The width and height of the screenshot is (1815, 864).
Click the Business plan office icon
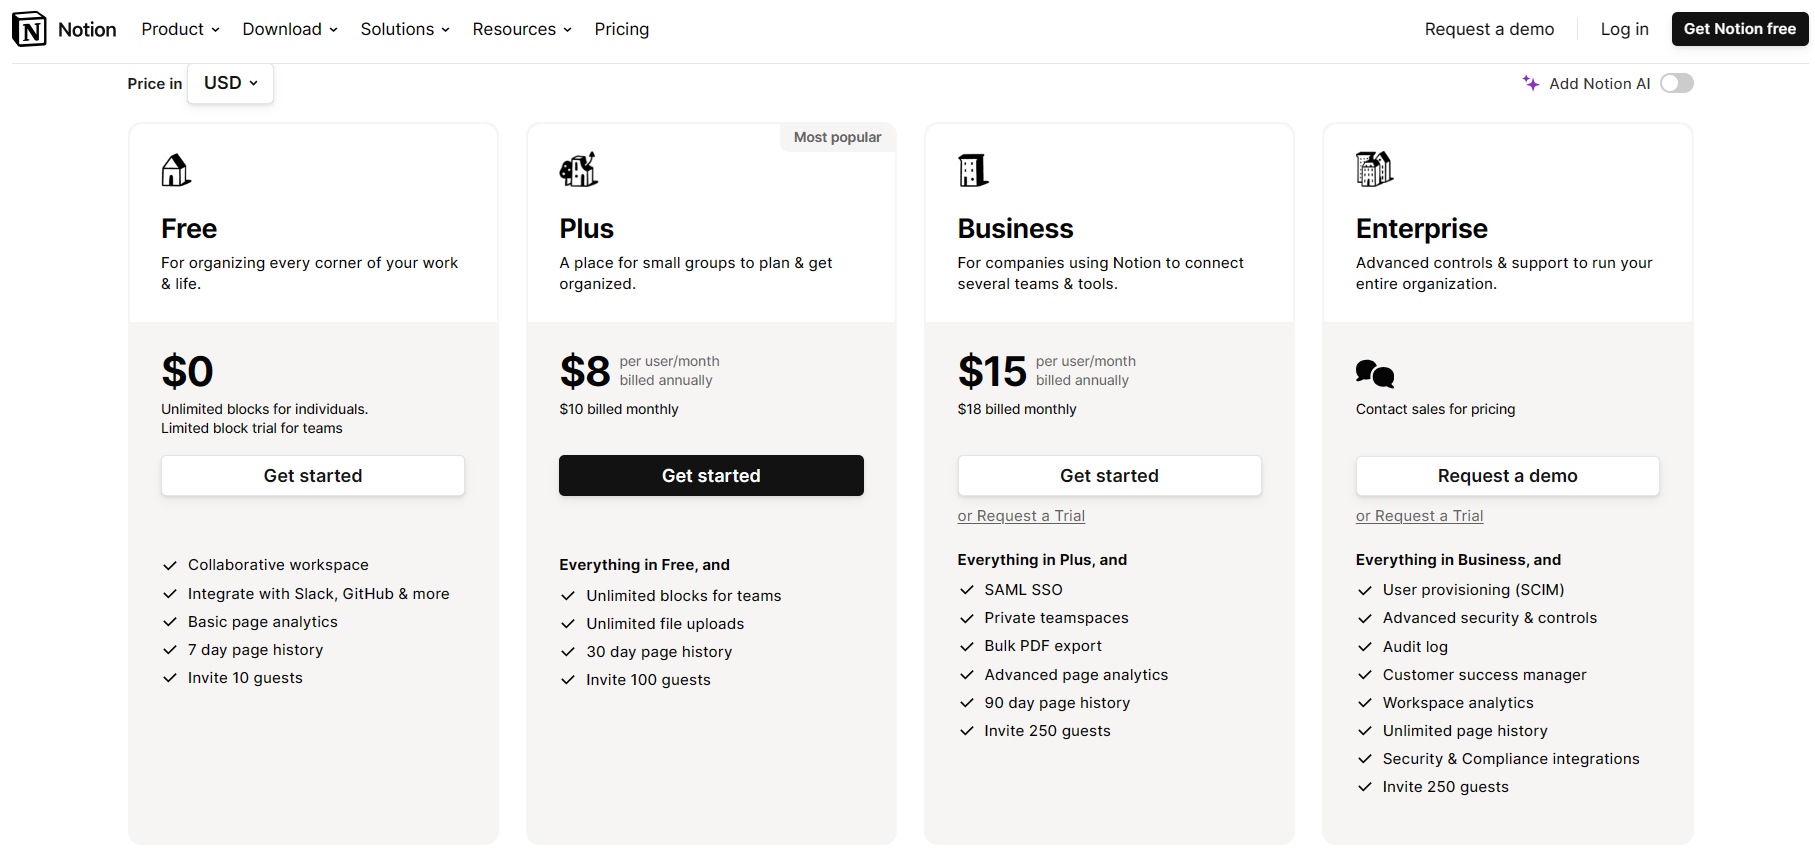[x=973, y=171]
